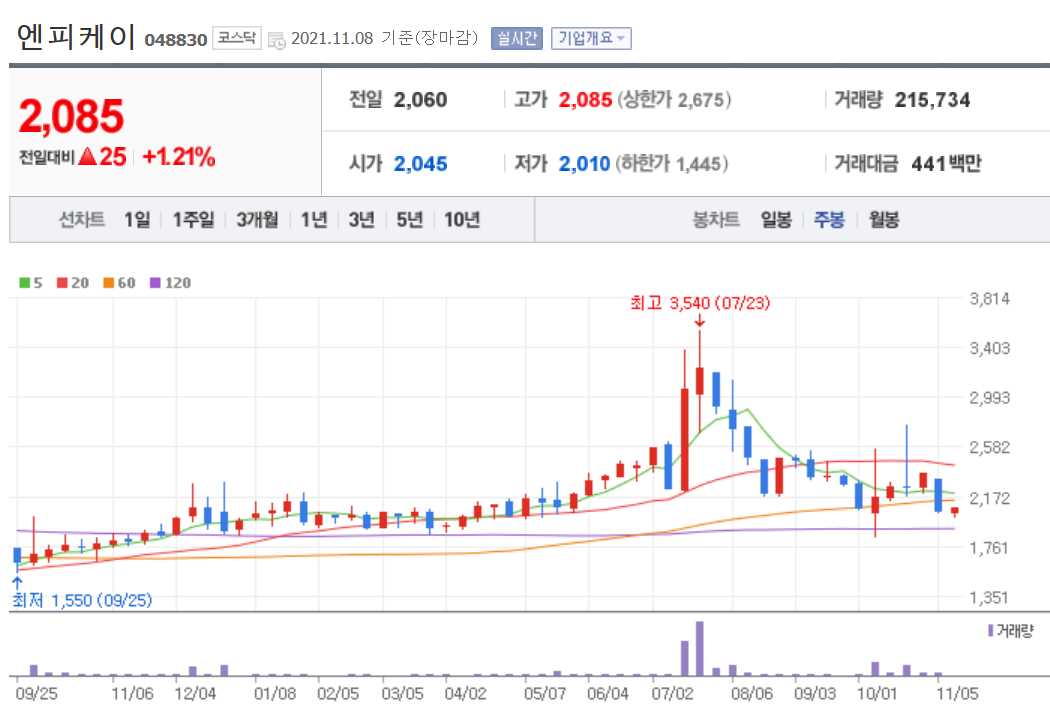Click the 전일 value 2,060

tap(420, 100)
